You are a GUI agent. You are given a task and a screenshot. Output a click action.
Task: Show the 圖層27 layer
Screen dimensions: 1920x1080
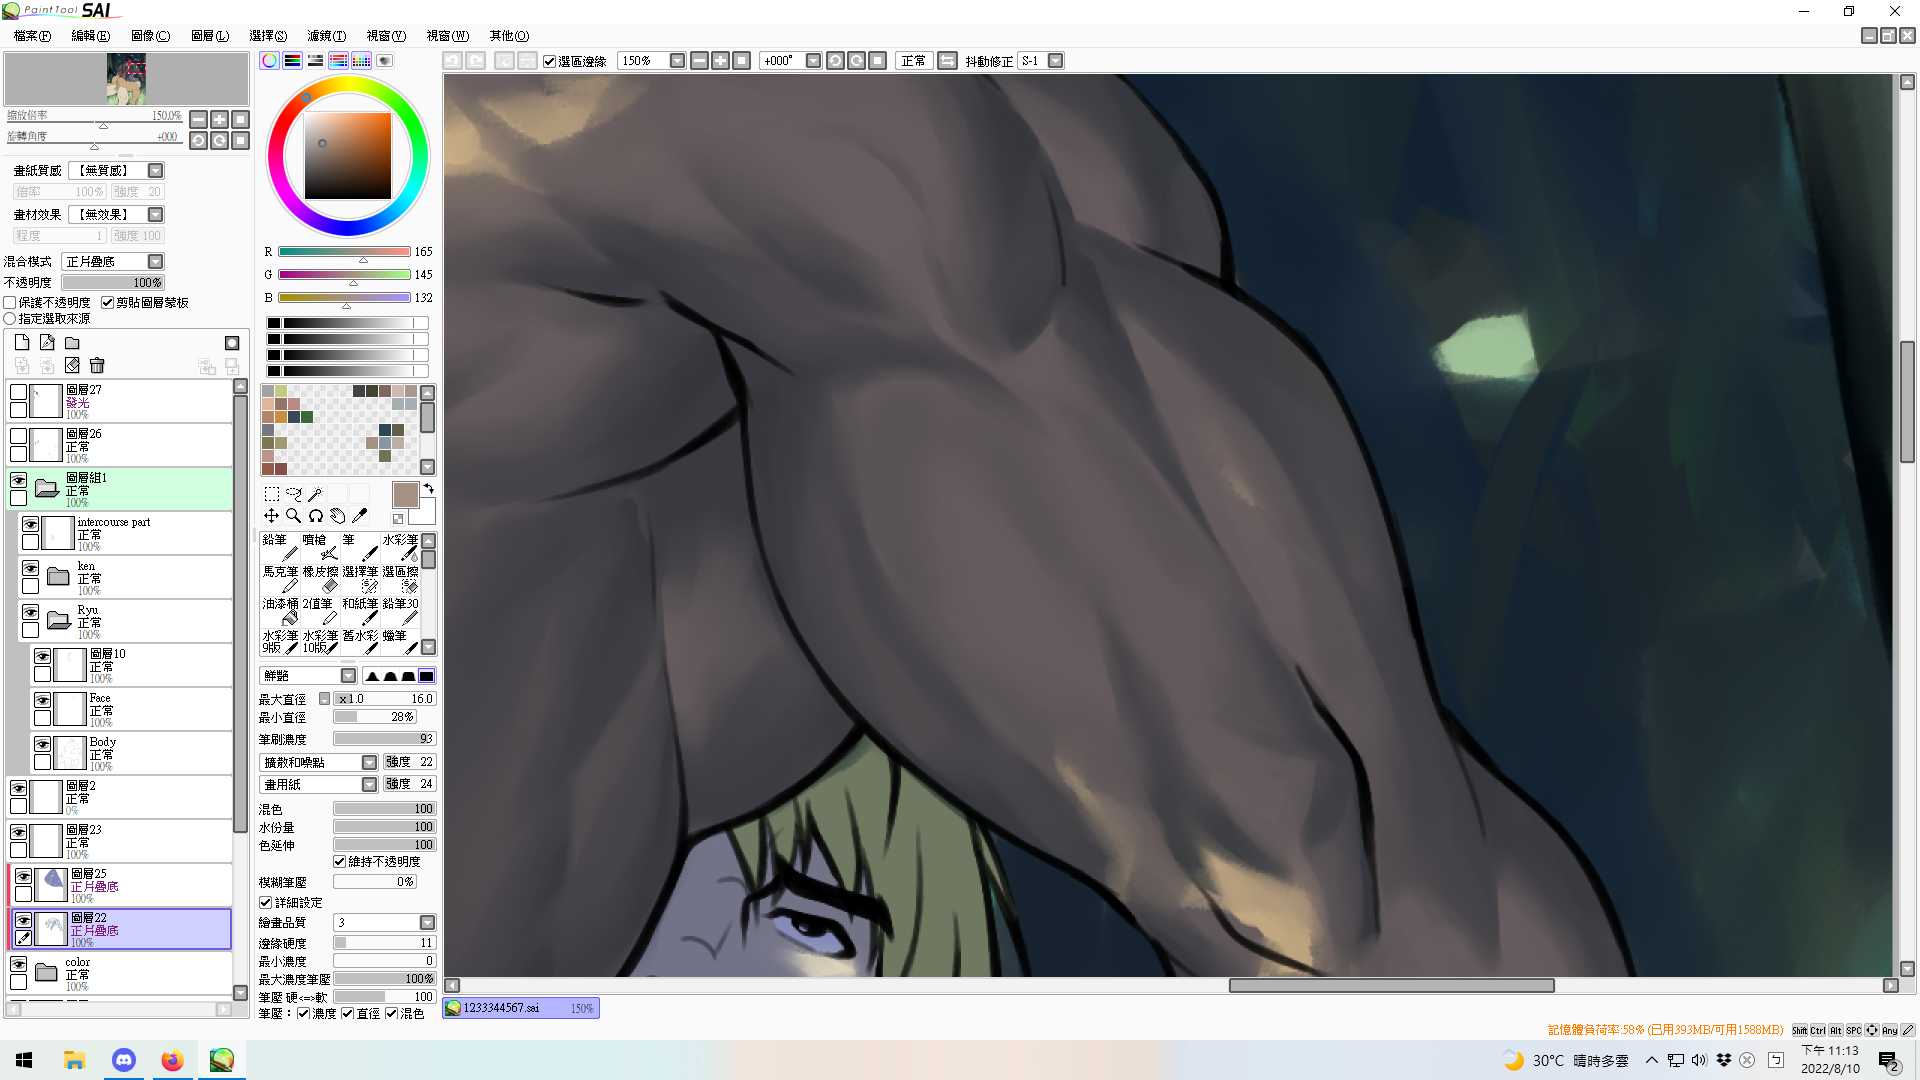click(x=18, y=392)
